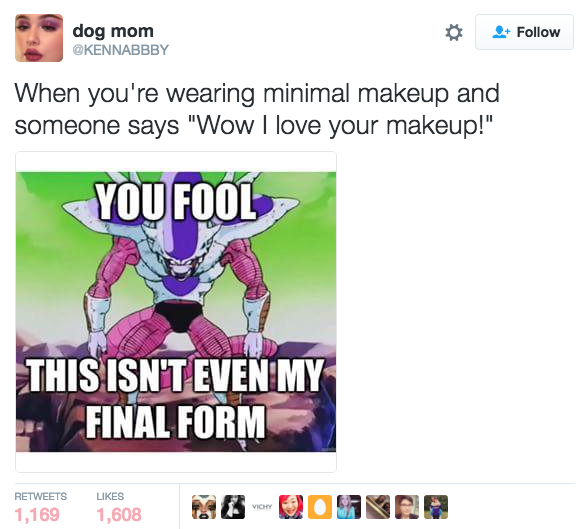Image resolution: width=588 pixels, height=529 pixels.
Task: Open the glasses-wearing liker avatar
Action: [407, 507]
